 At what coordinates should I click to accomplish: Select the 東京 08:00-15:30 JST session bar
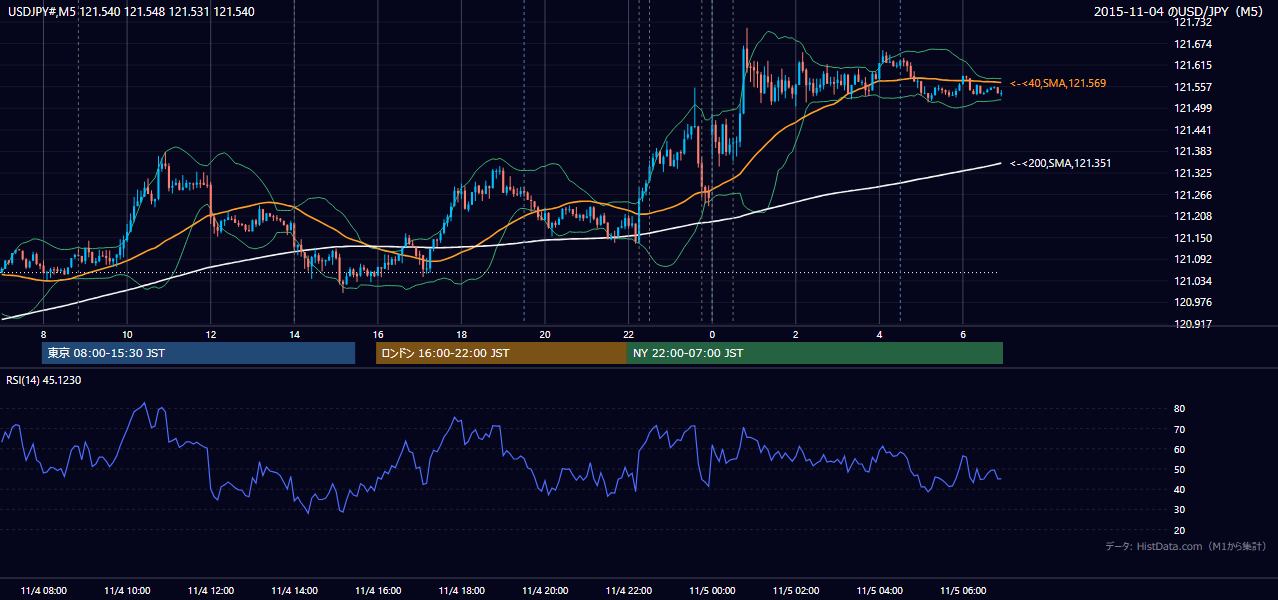(x=198, y=353)
